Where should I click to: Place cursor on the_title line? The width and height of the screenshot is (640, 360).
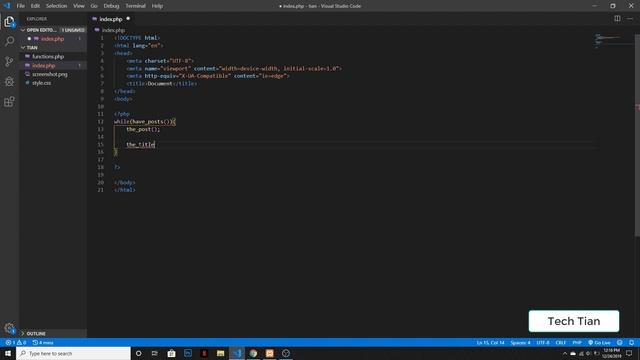point(140,144)
